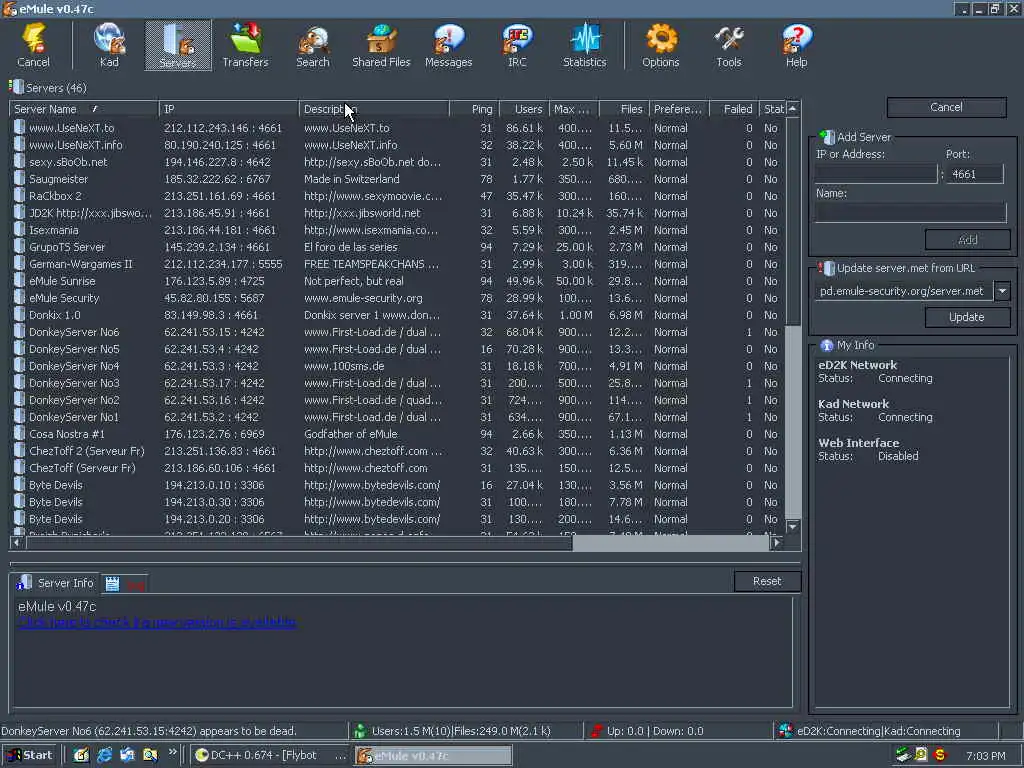Open the IRC chat window
Screen dimensions: 1024x768
coord(517,45)
